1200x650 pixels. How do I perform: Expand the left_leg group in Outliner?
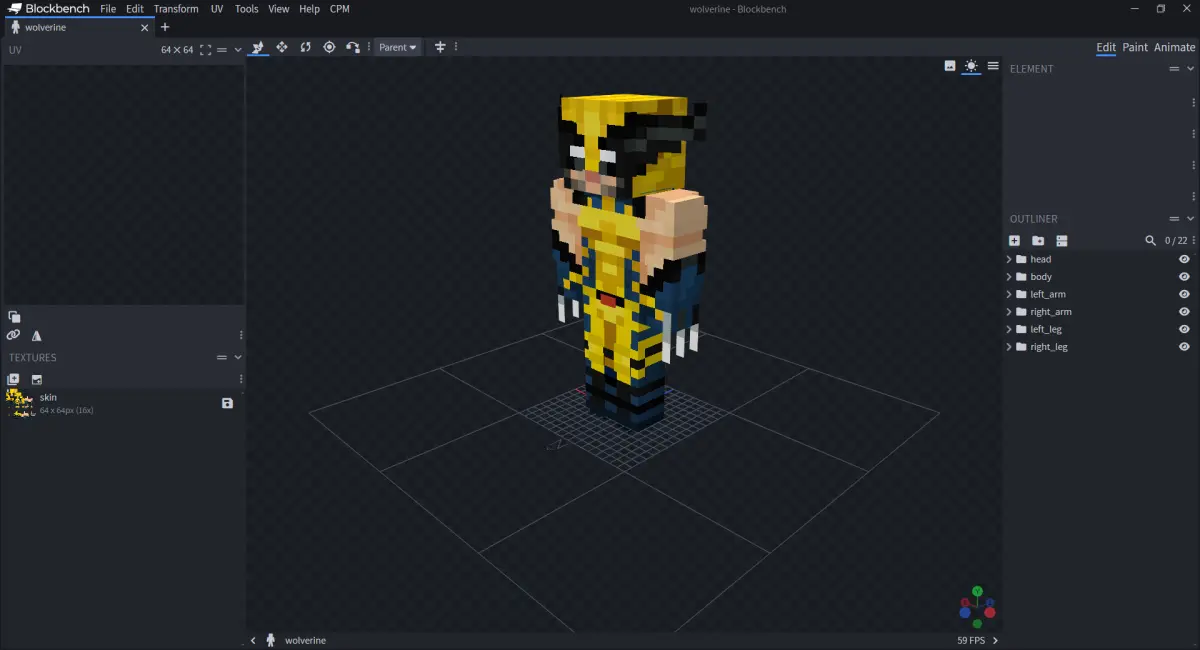pos(1009,329)
